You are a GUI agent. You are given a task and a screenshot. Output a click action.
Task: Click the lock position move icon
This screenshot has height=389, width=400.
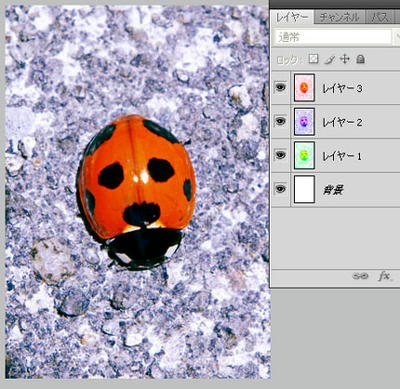[x=345, y=59]
